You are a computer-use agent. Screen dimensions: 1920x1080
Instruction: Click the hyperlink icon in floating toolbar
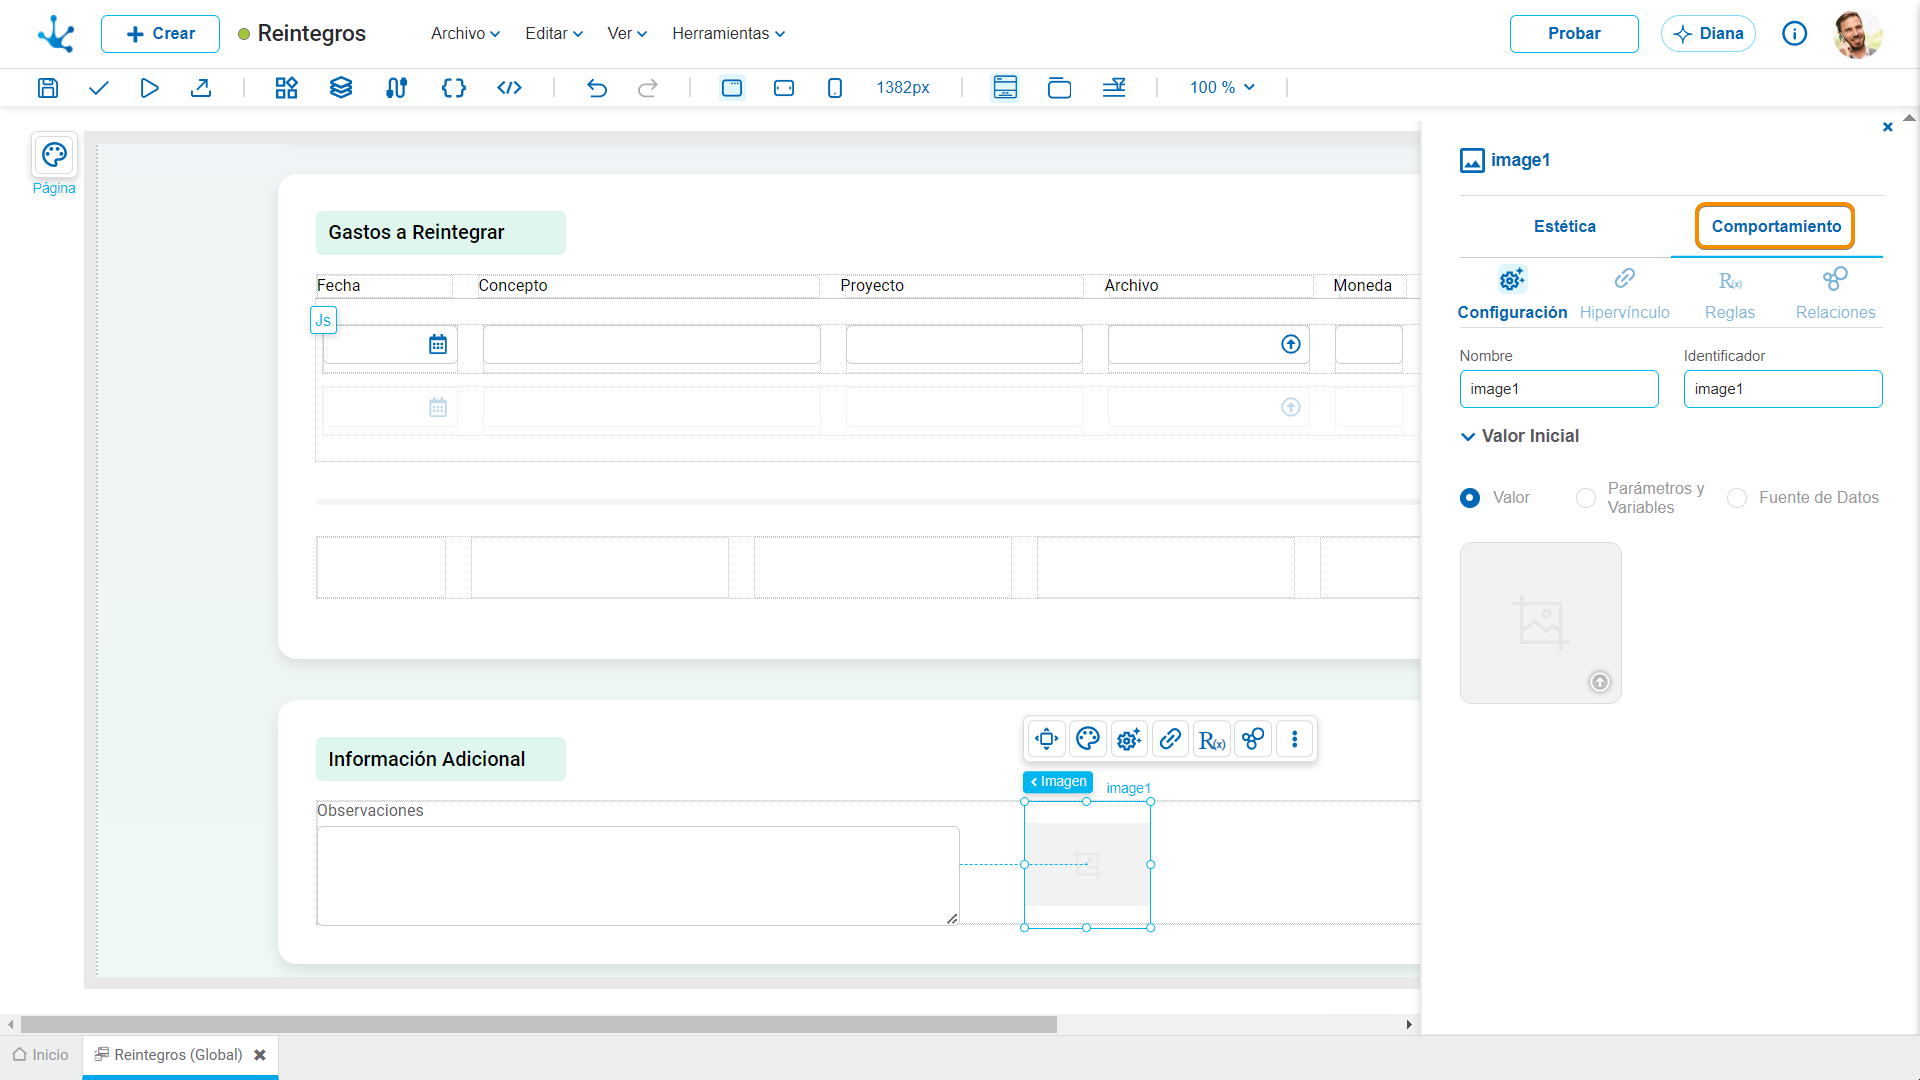(1170, 740)
